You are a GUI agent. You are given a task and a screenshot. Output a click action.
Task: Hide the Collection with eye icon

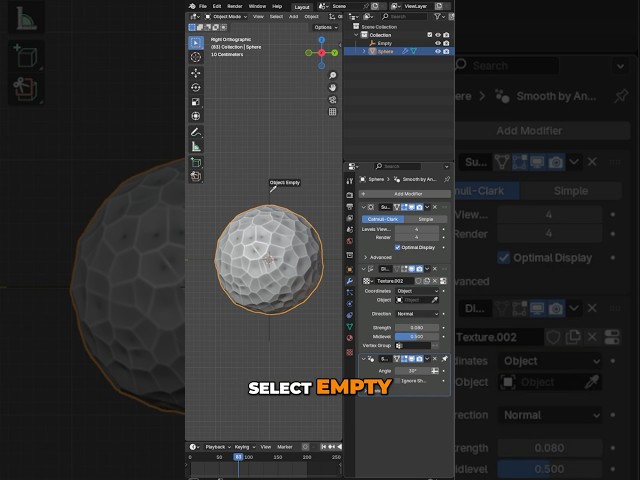coord(438,35)
